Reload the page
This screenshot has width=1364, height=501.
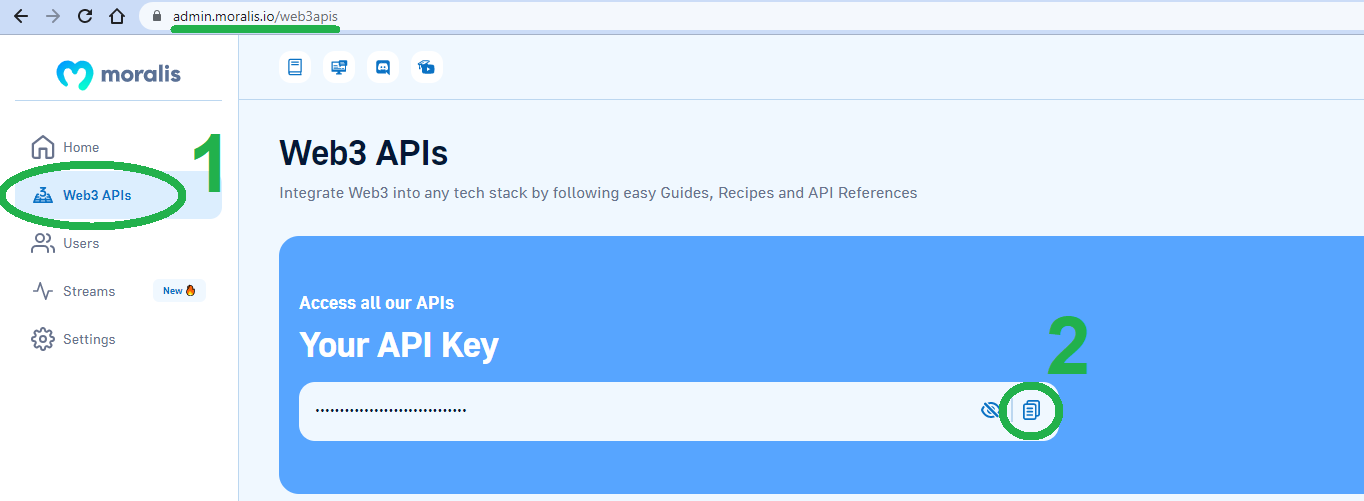click(x=85, y=16)
